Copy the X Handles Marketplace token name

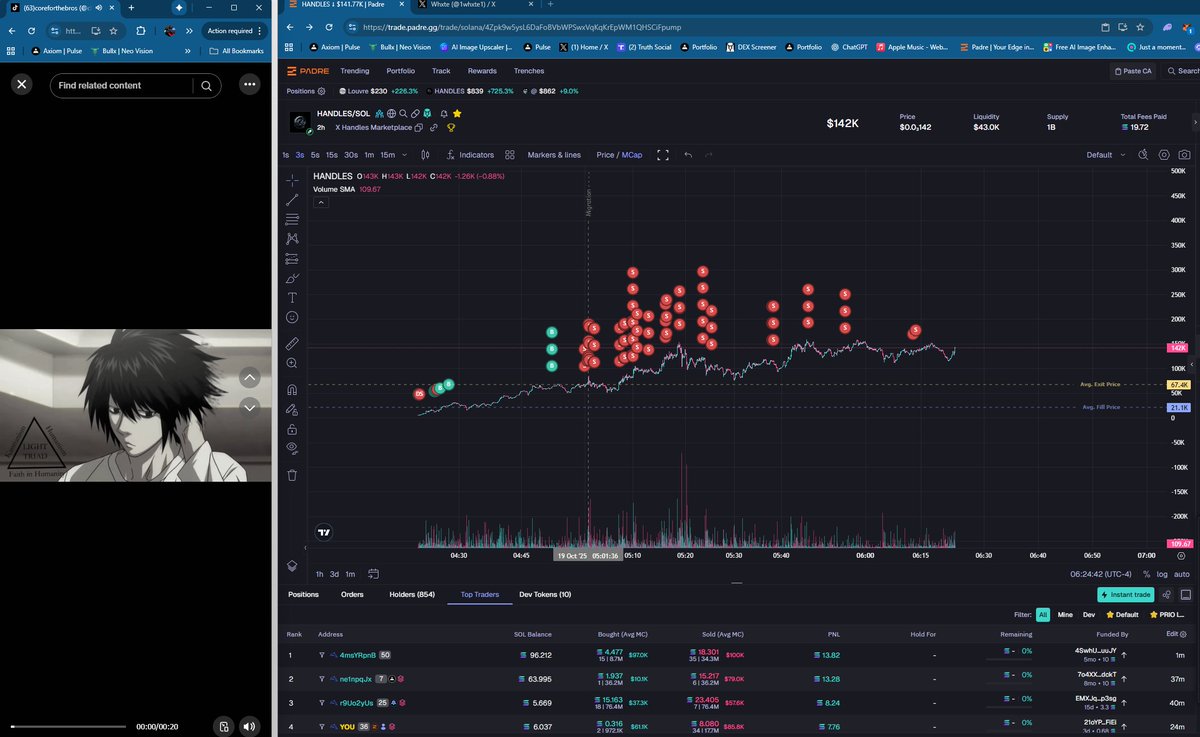[x=420, y=128]
